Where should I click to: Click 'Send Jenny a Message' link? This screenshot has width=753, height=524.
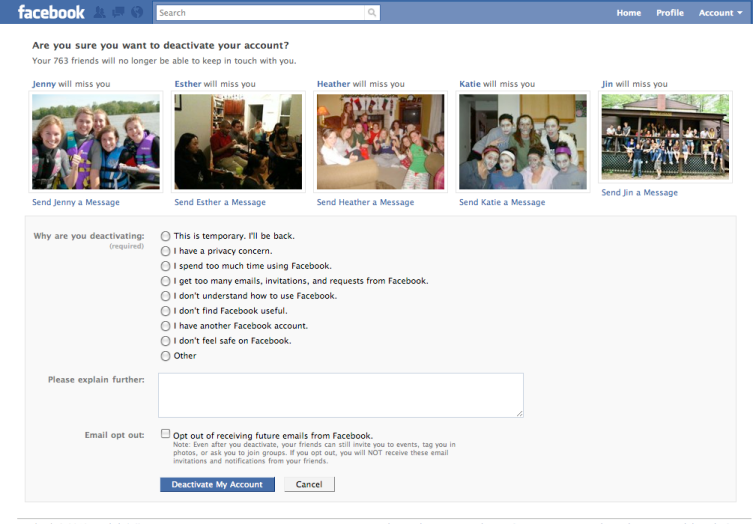(76, 202)
